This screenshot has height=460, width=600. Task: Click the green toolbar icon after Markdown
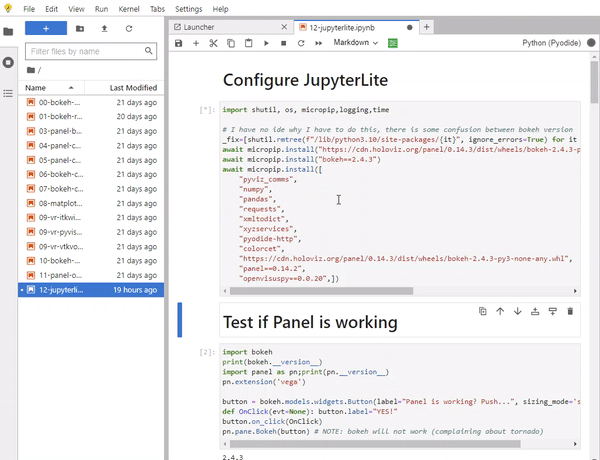pos(393,43)
